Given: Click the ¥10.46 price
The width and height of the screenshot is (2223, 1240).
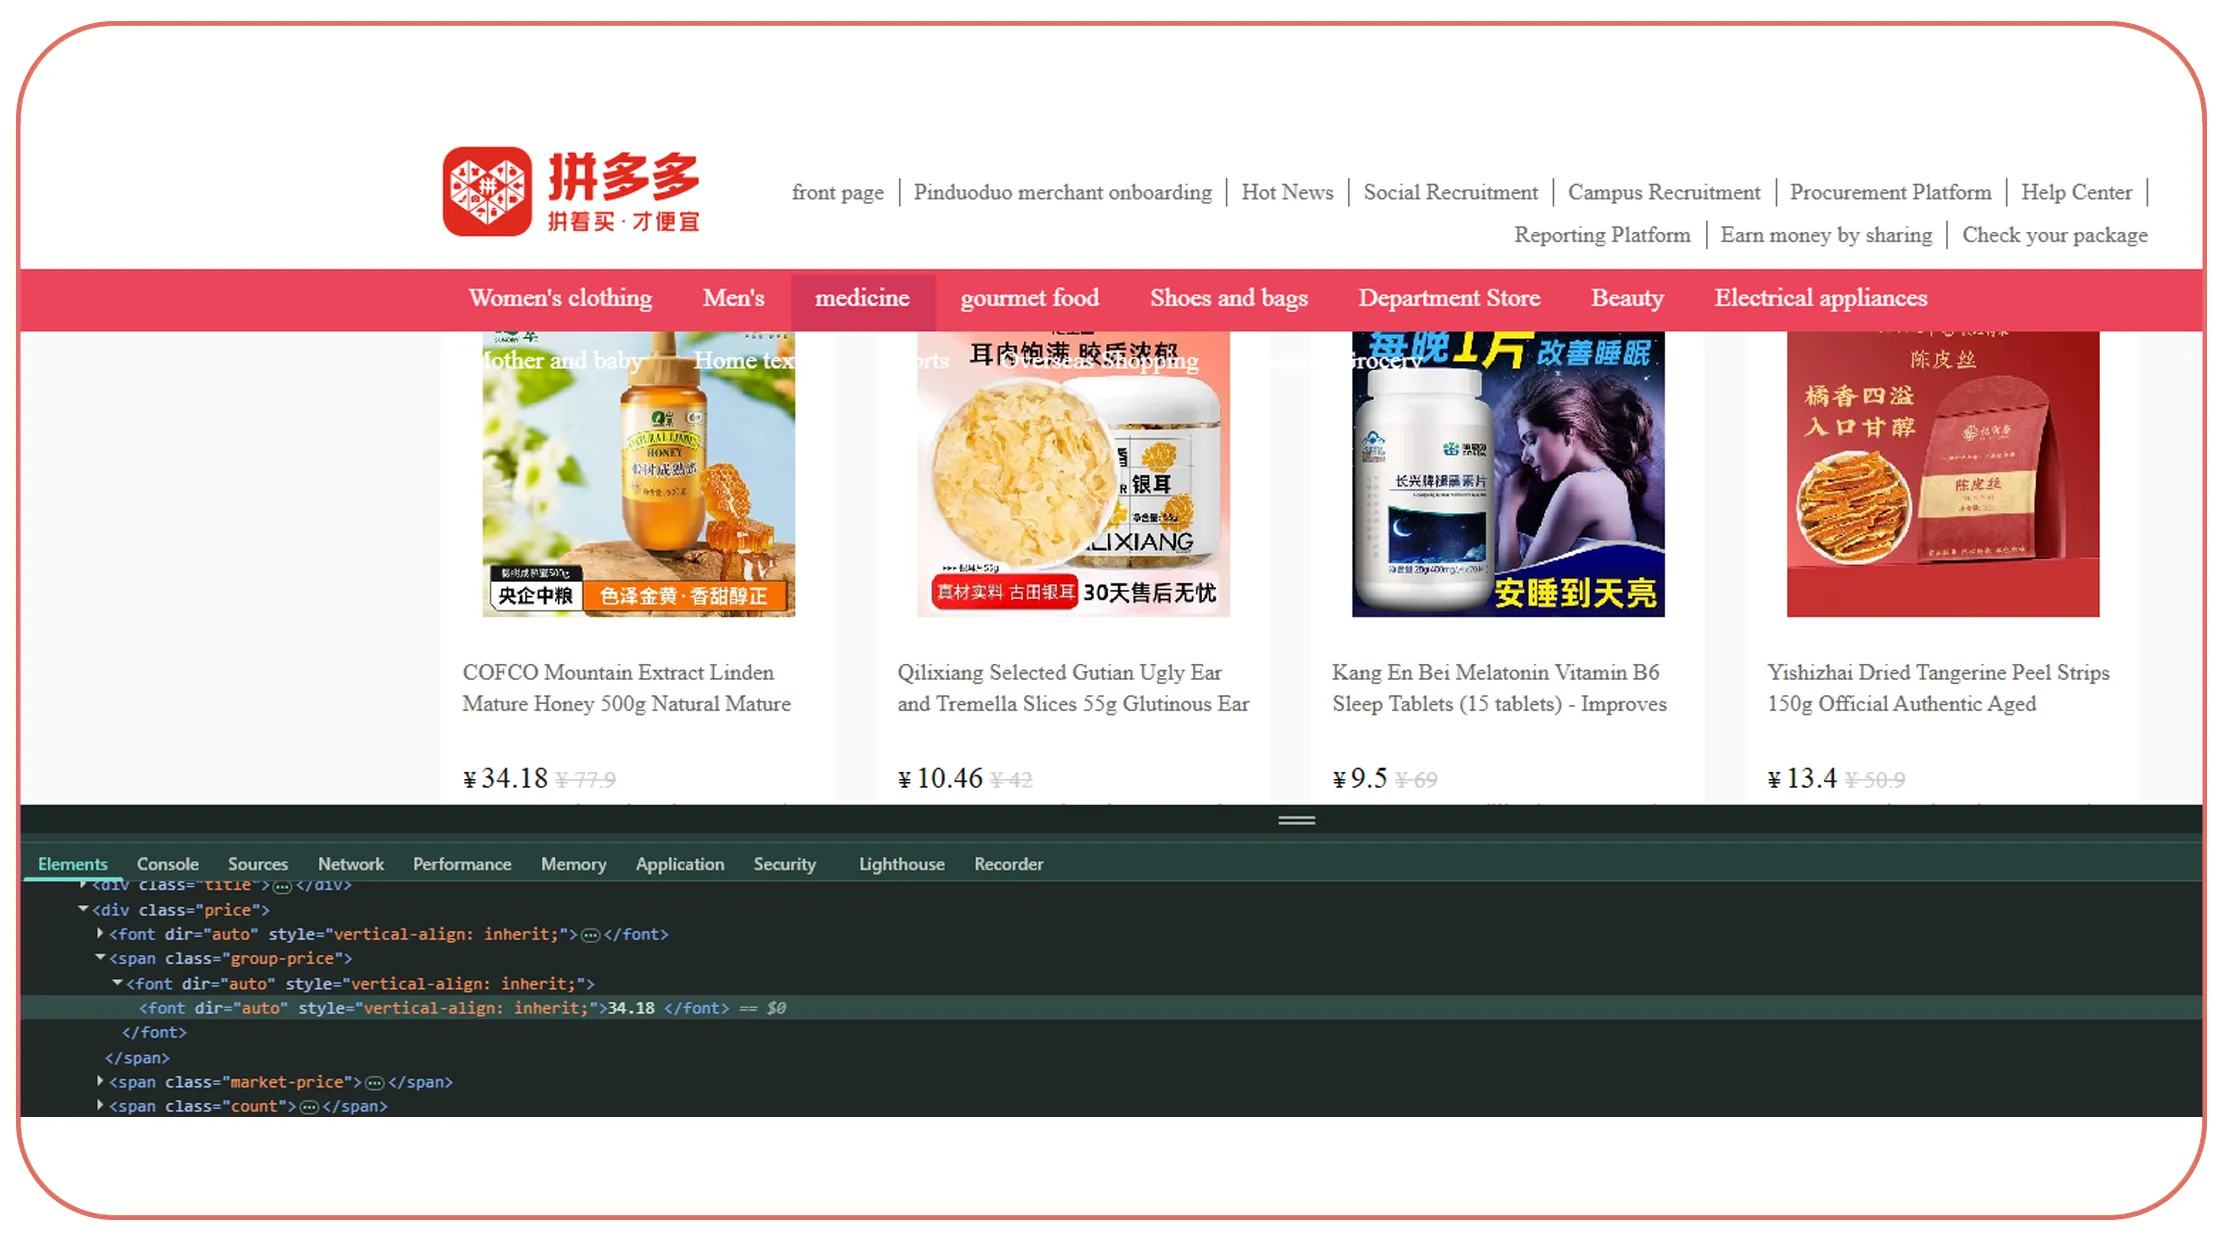Looking at the screenshot, I should [940, 778].
